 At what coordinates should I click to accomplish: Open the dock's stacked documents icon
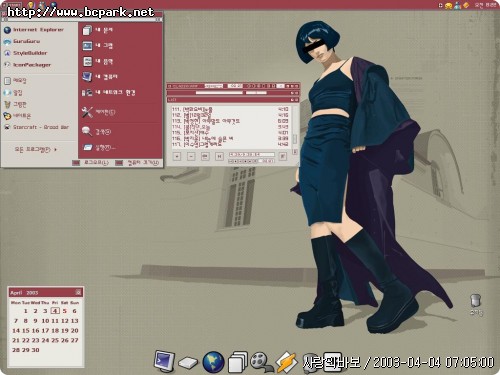238,362
